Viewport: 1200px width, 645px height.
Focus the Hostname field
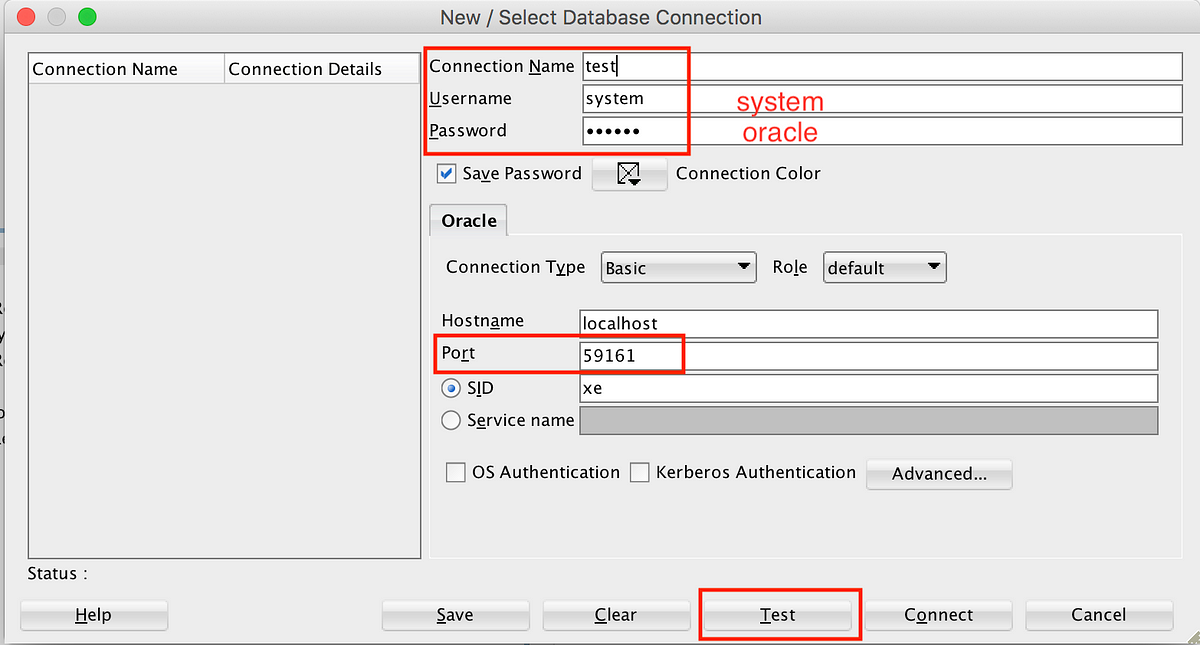[x=869, y=323]
